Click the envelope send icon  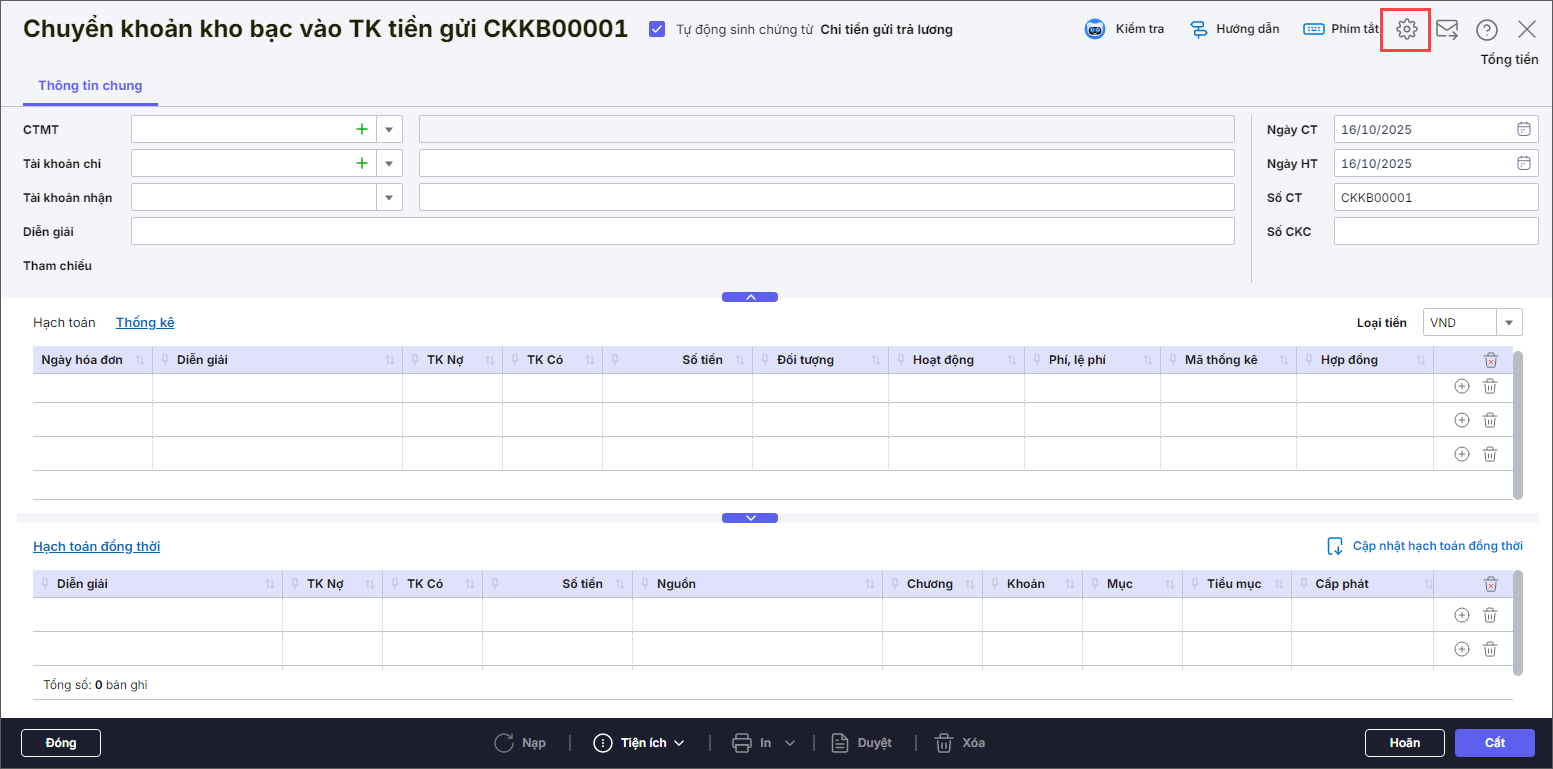[1447, 29]
